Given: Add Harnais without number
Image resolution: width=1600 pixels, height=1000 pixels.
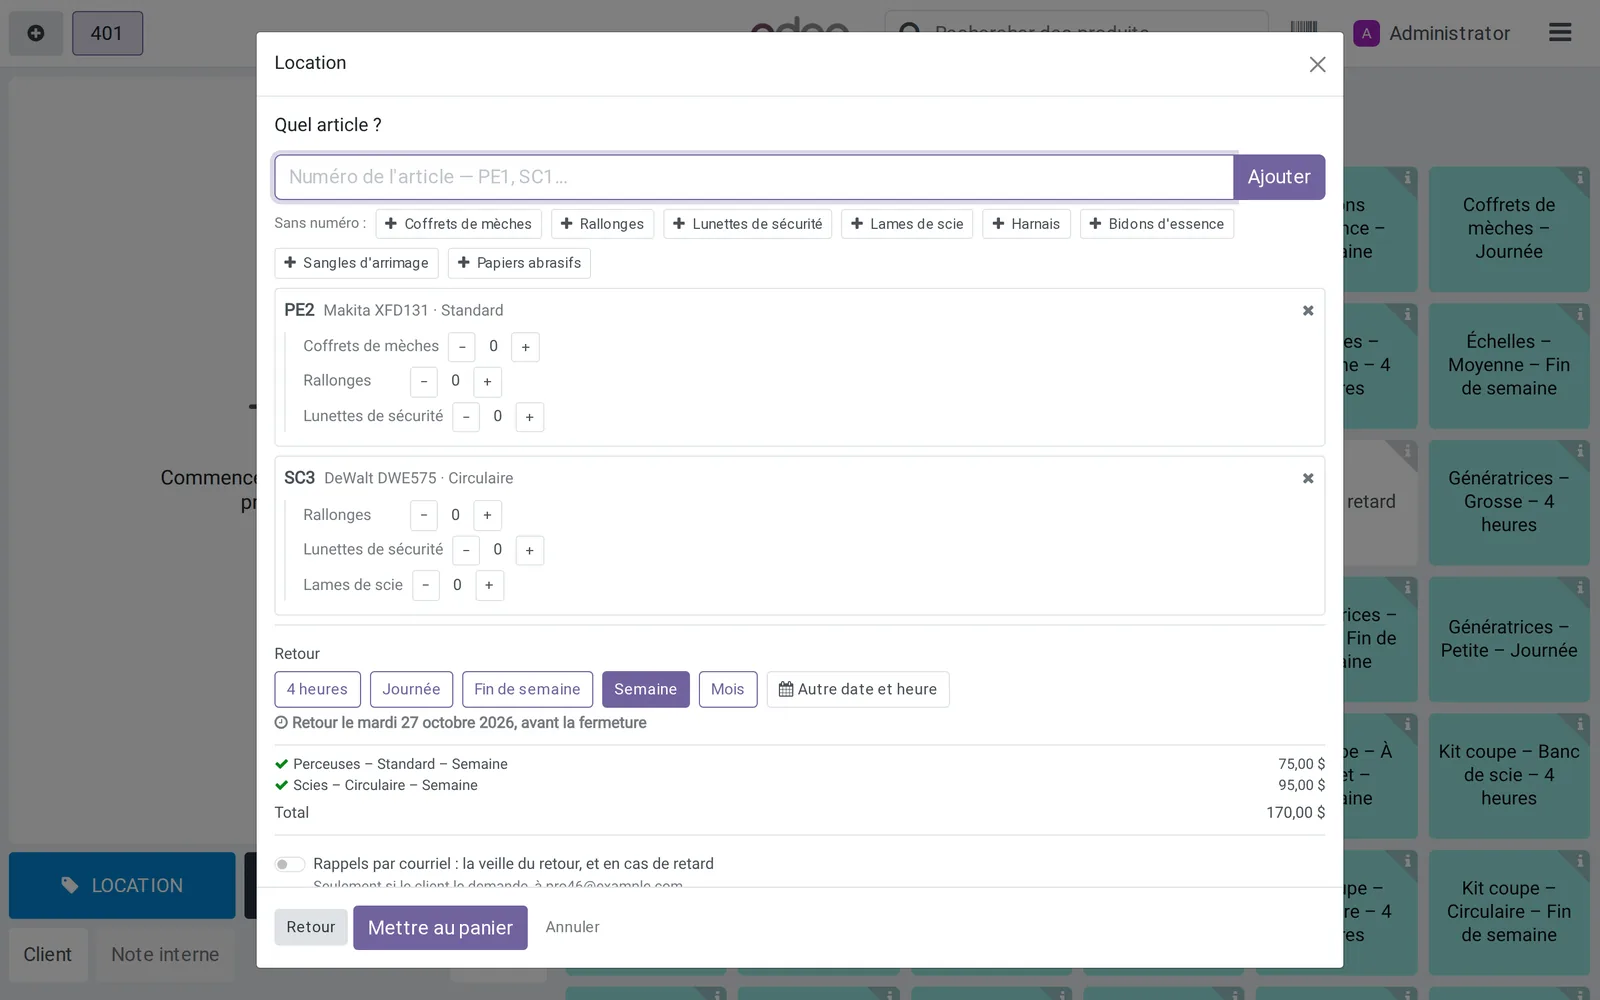Looking at the screenshot, I should (x=1026, y=224).
